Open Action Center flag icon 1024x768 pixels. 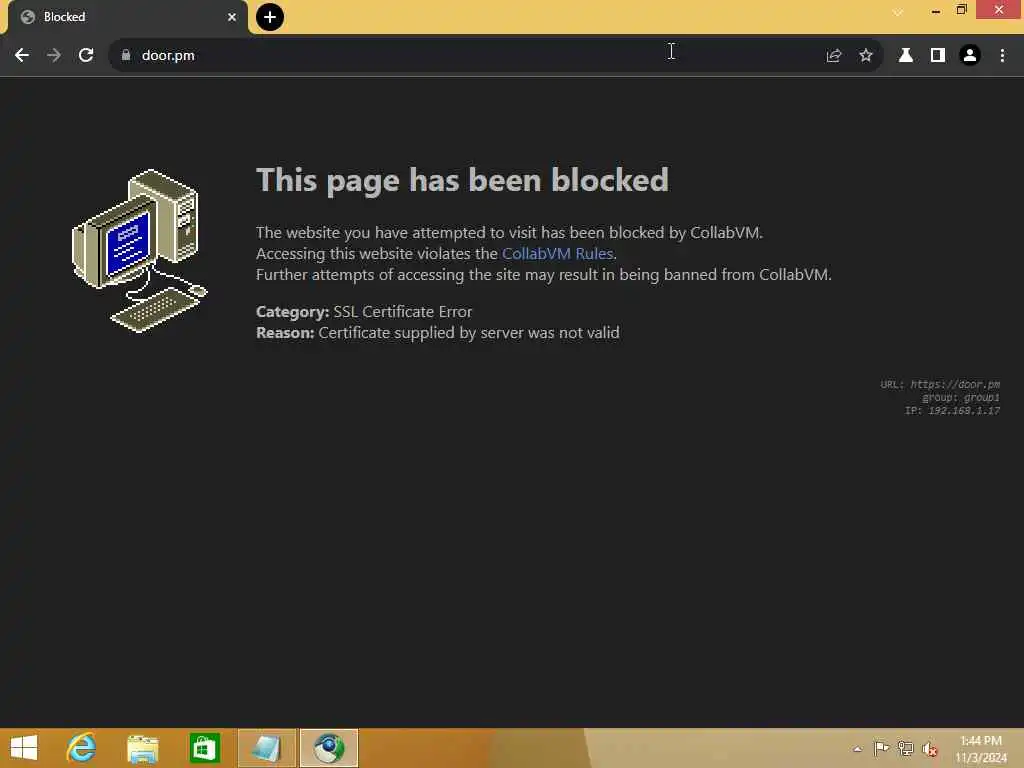[x=881, y=748]
